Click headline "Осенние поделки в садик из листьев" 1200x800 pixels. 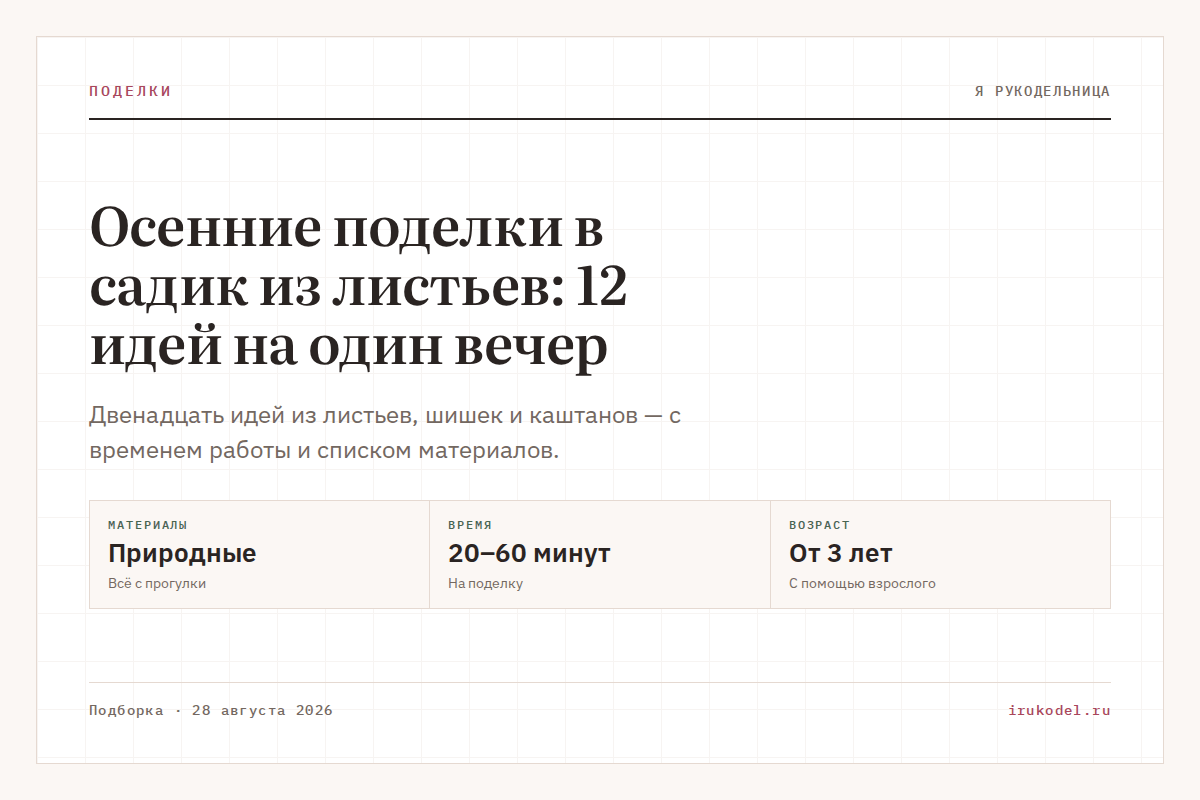click(359, 288)
